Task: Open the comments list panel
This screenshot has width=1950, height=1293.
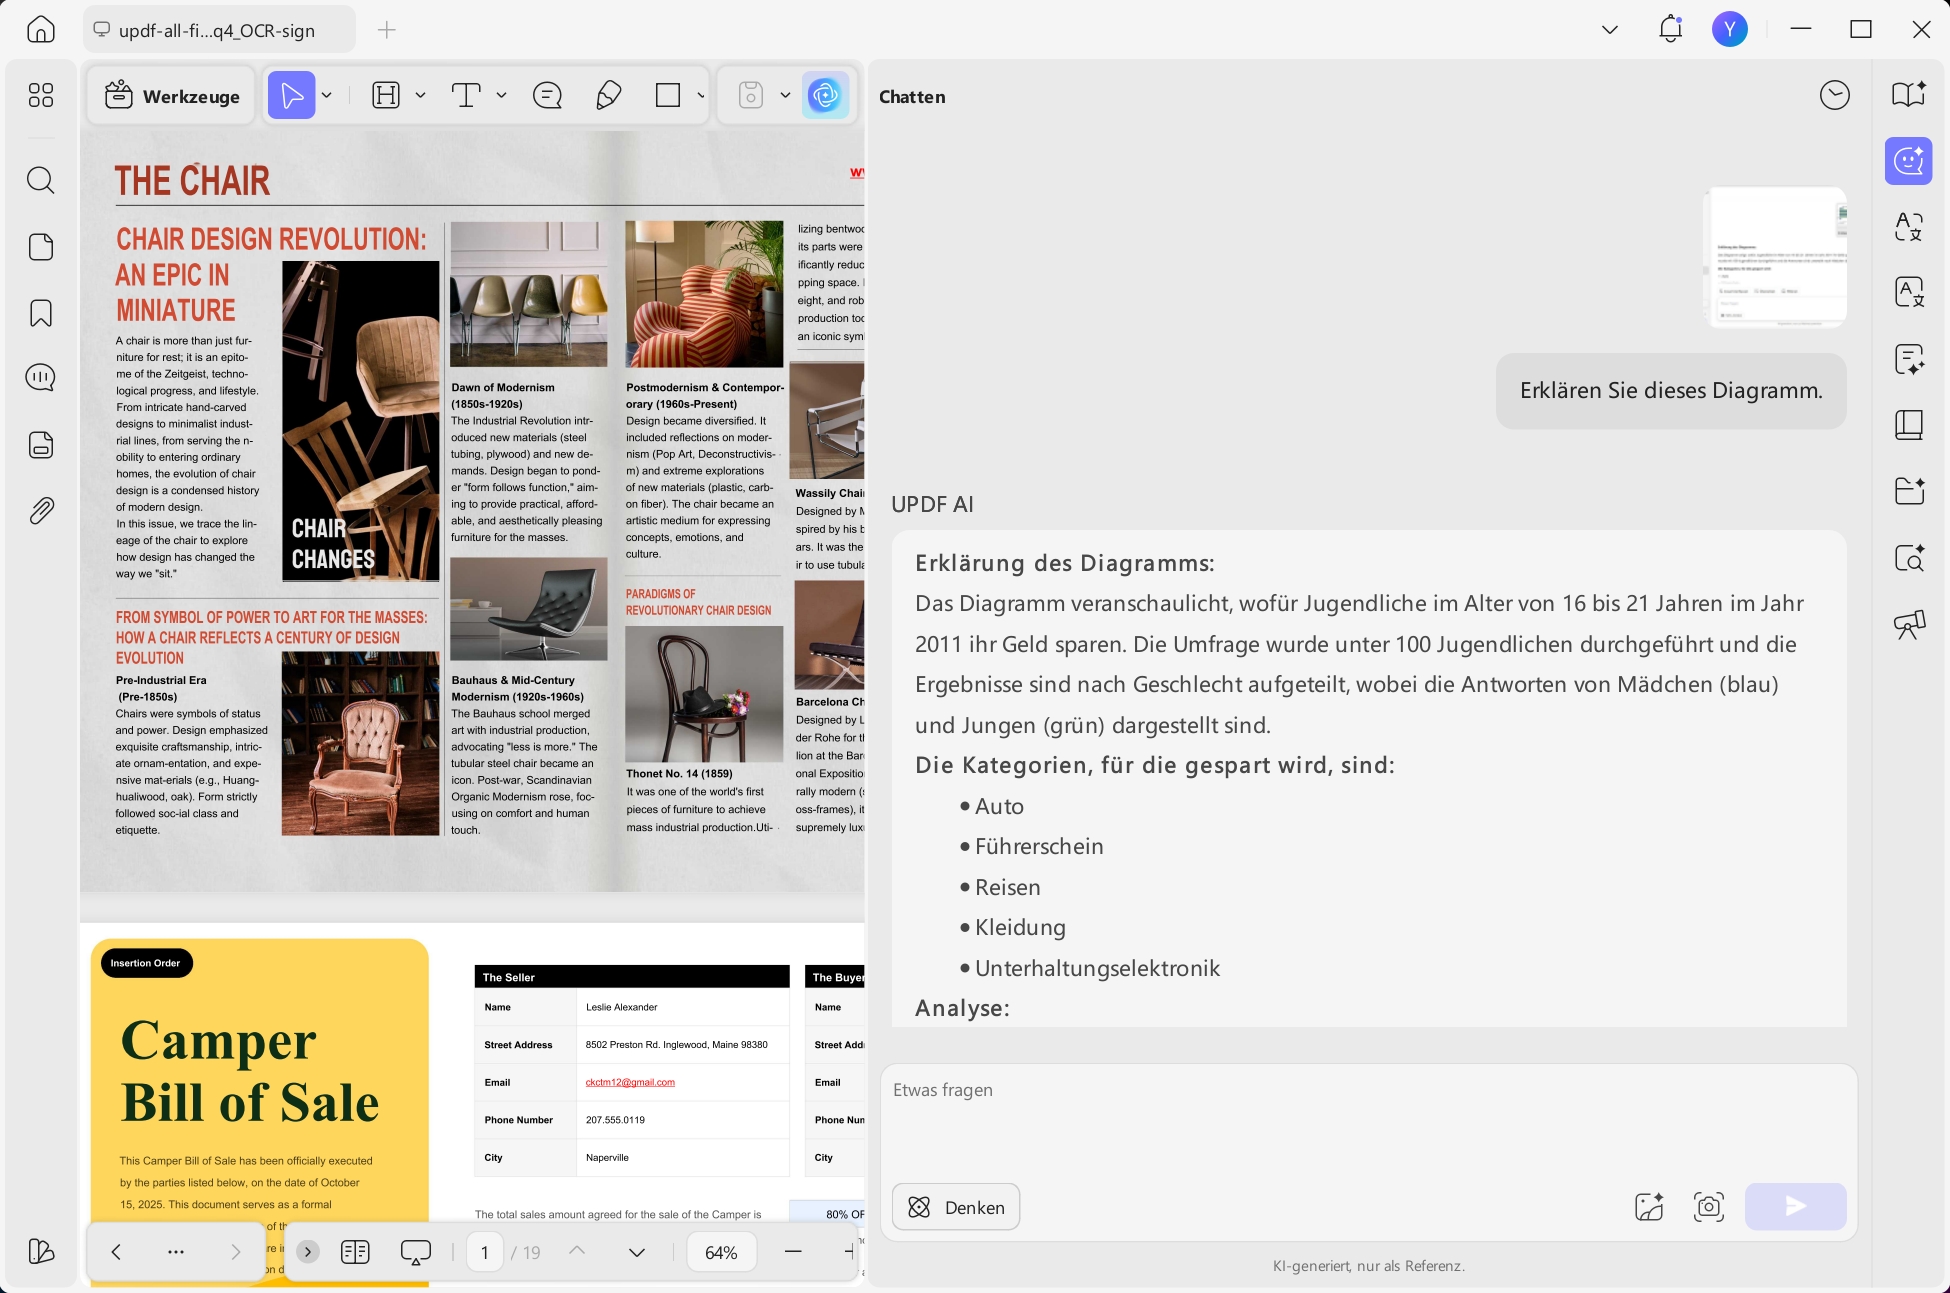Action: tap(41, 378)
